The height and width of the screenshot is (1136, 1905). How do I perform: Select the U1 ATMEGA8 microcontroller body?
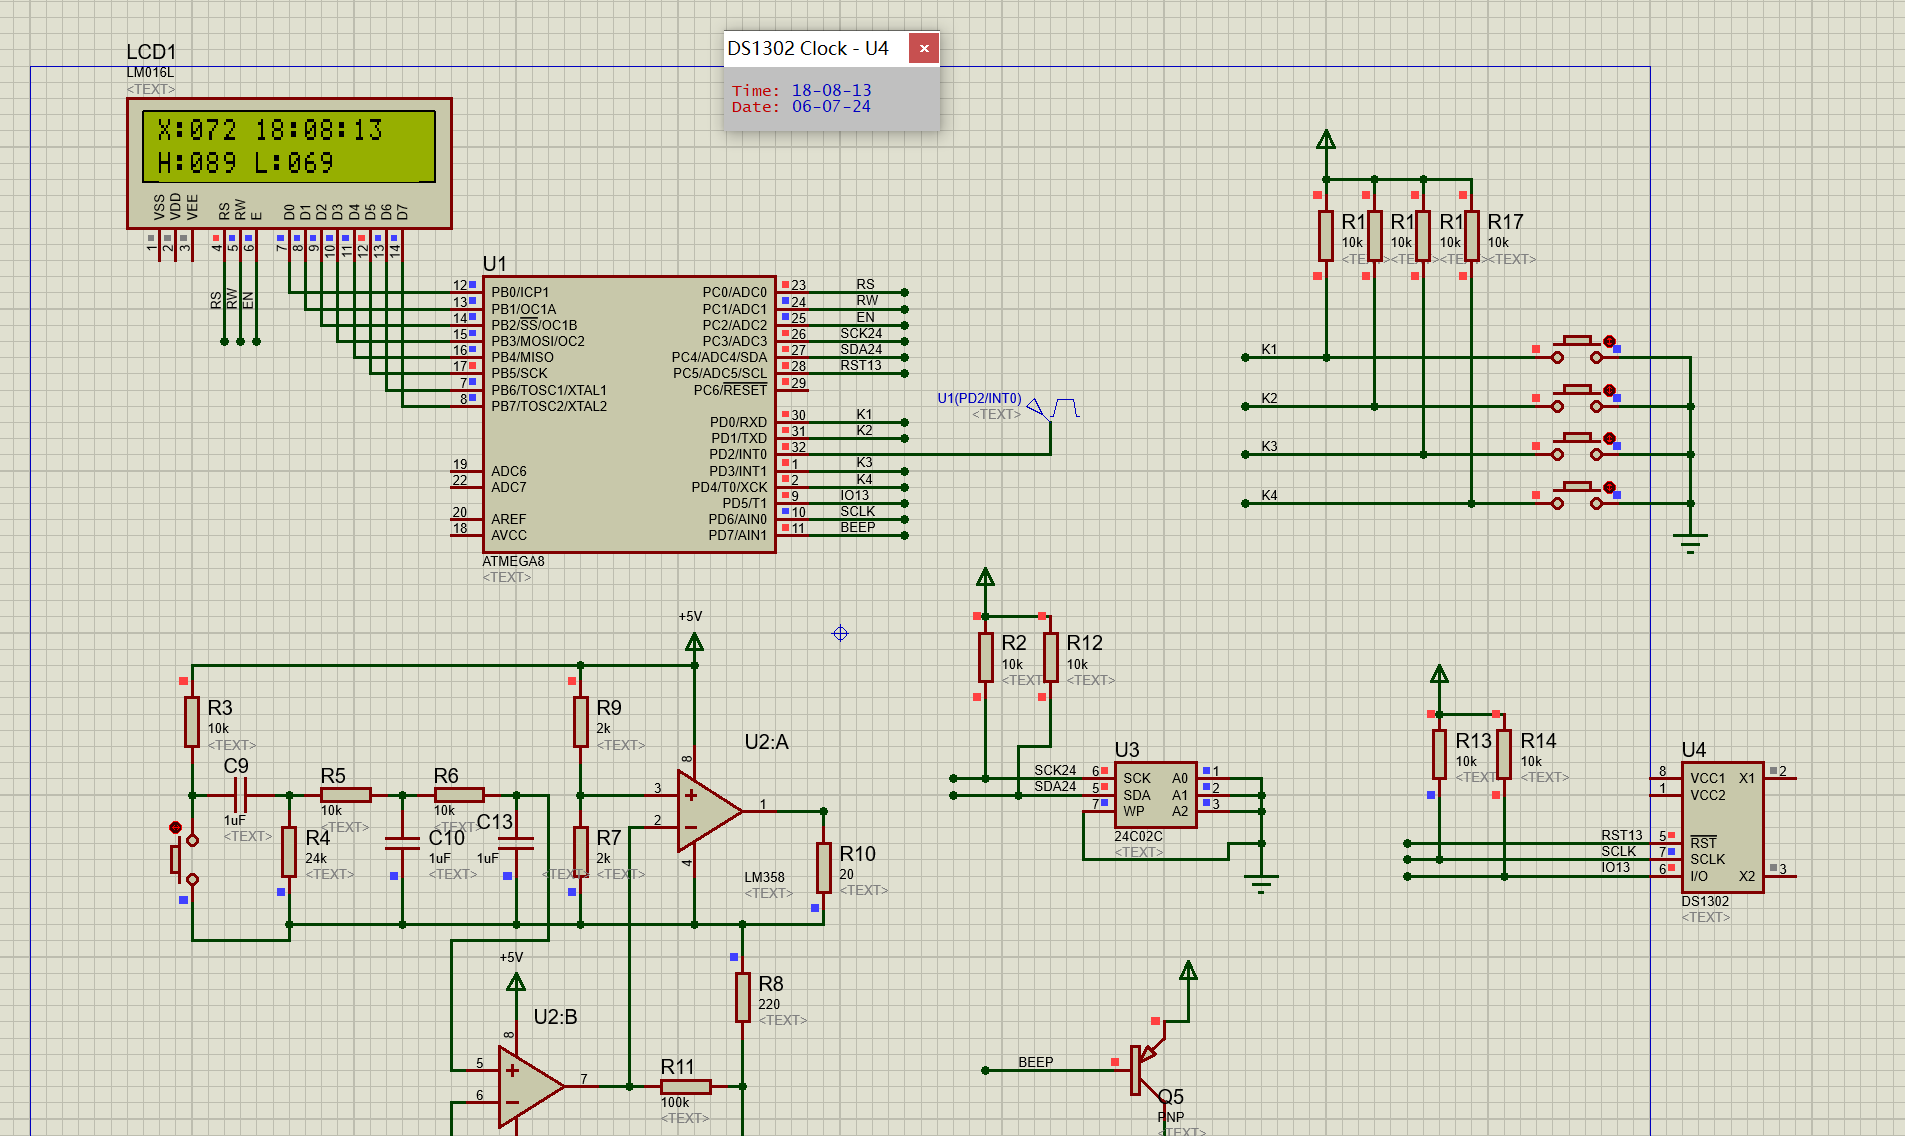tap(629, 414)
